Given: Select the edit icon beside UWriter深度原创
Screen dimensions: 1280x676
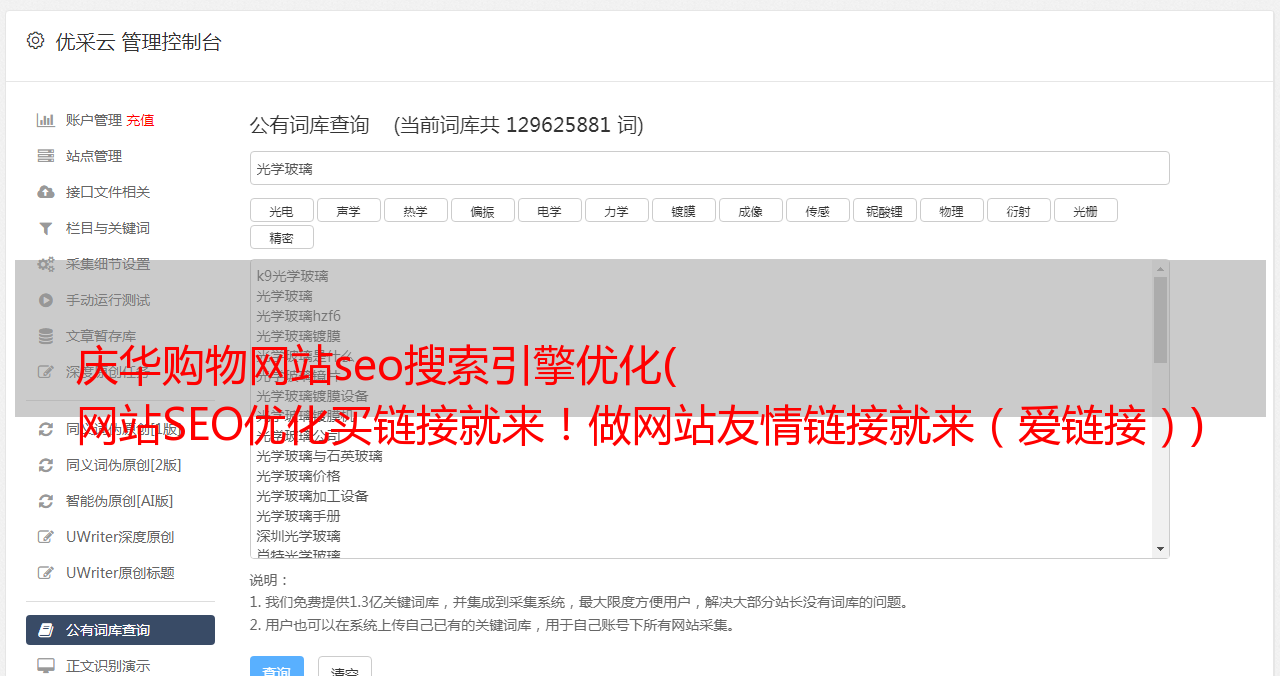Looking at the screenshot, I should pyautogui.click(x=45, y=537).
